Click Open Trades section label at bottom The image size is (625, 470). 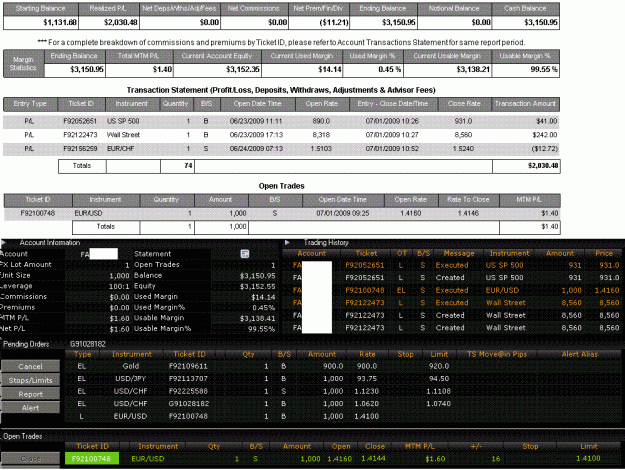[x=23, y=436]
